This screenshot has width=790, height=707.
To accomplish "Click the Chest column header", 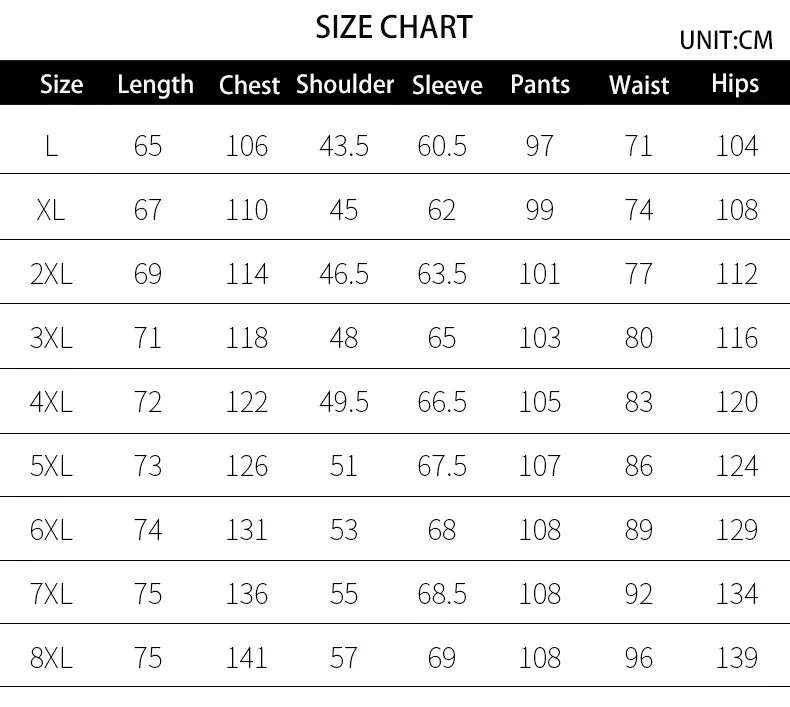I will pos(249,85).
